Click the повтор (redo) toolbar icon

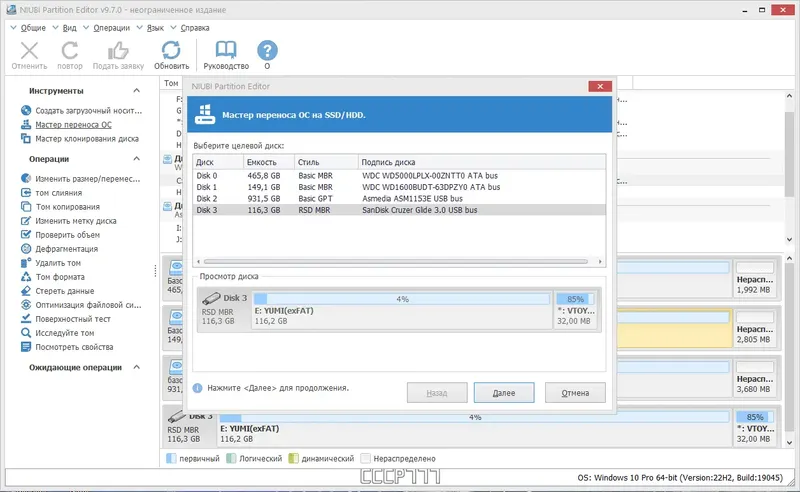pos(70,51)
